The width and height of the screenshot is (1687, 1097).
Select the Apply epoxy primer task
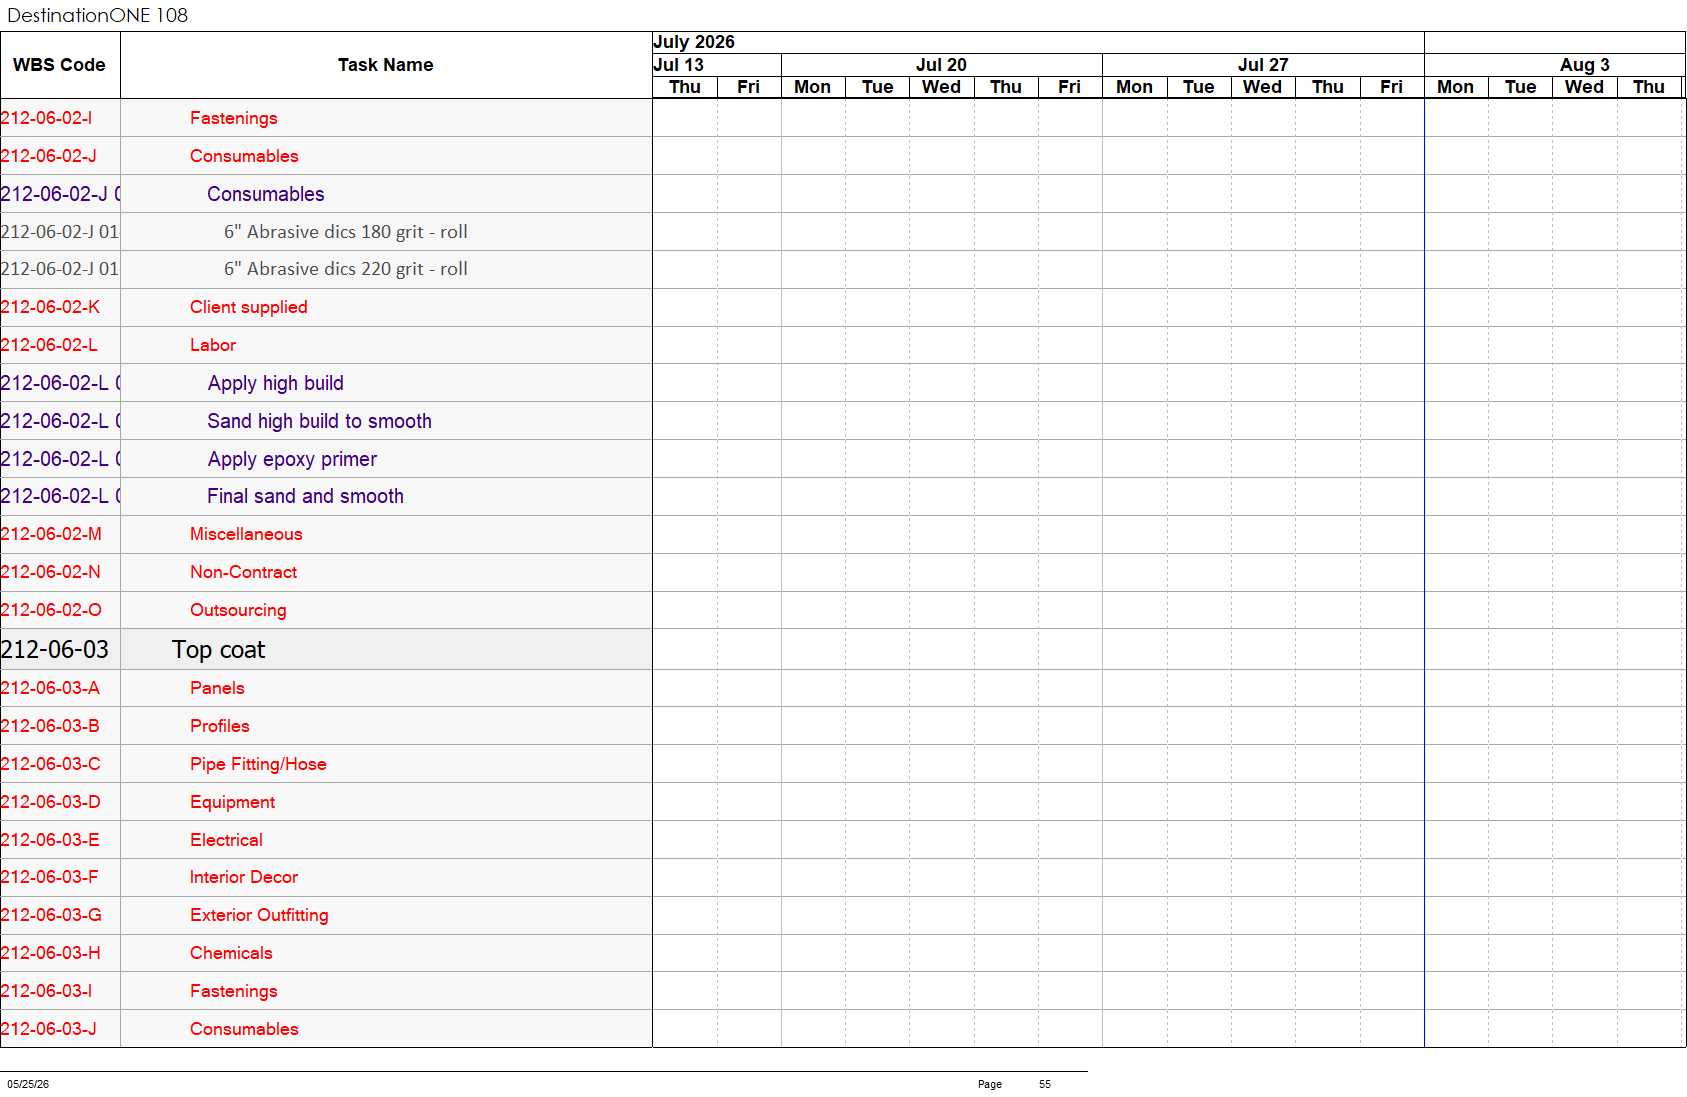(x=292, y=459)
